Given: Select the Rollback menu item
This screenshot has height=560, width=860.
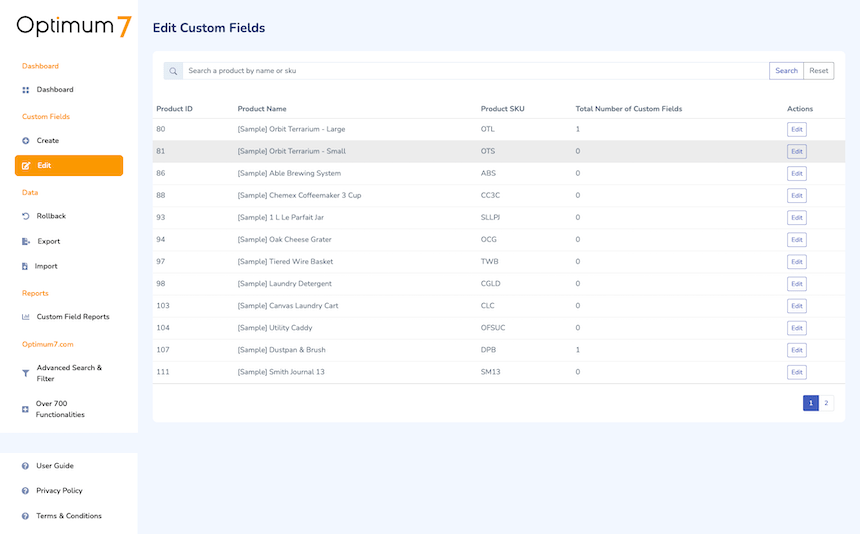Looking at the screenshot, I should pyautogui.click(x=51, y=216).
